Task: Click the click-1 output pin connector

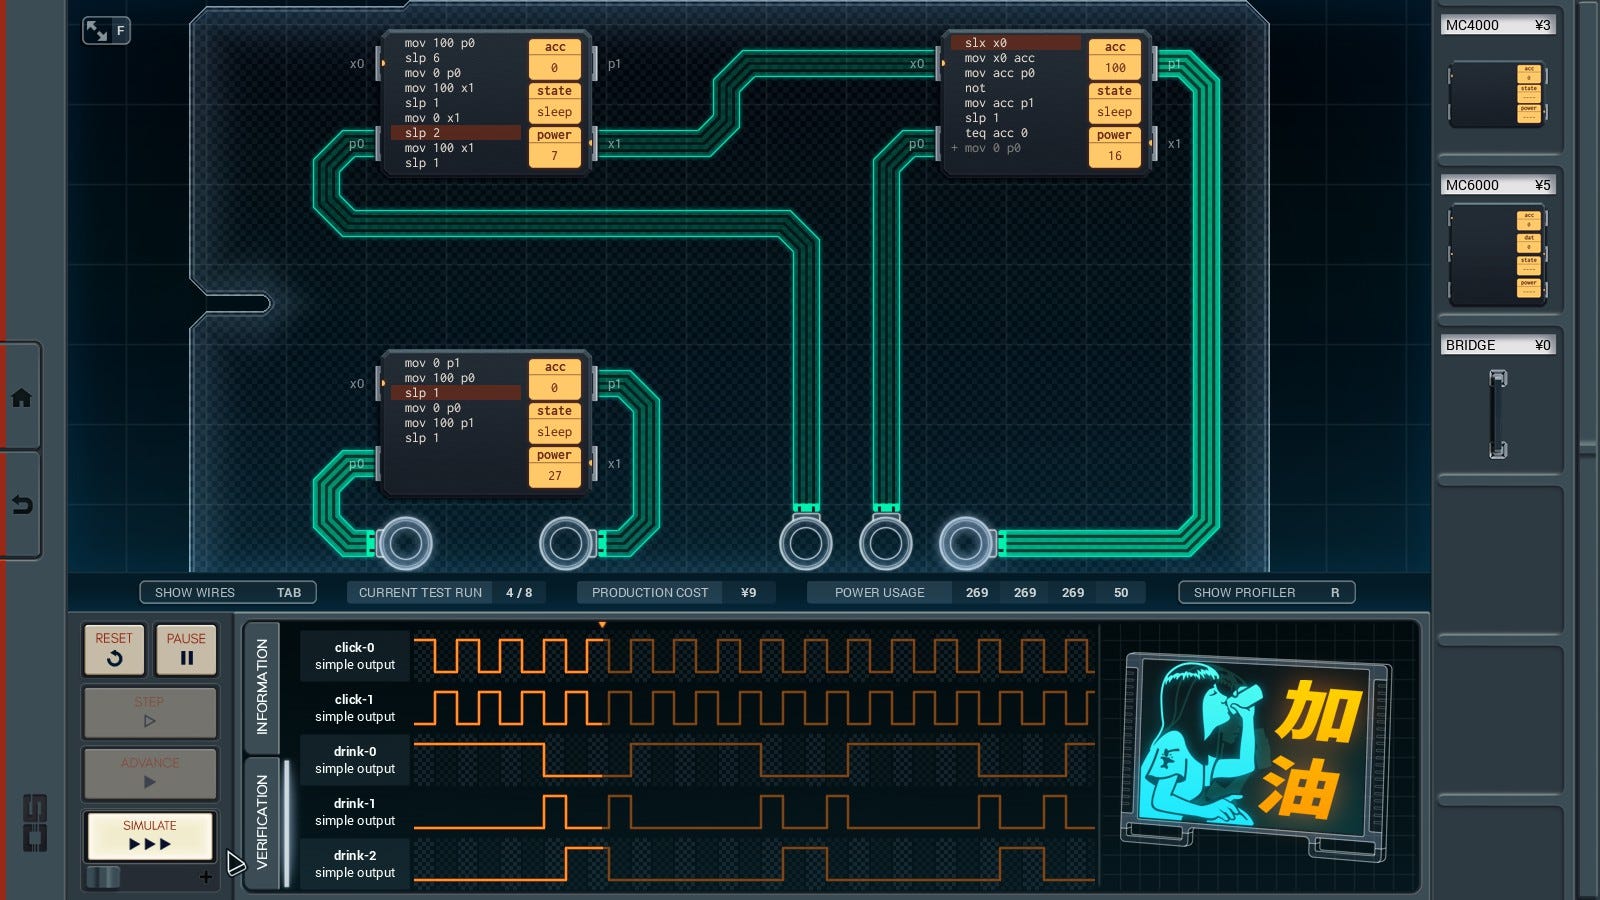Action: pos(566,543)
